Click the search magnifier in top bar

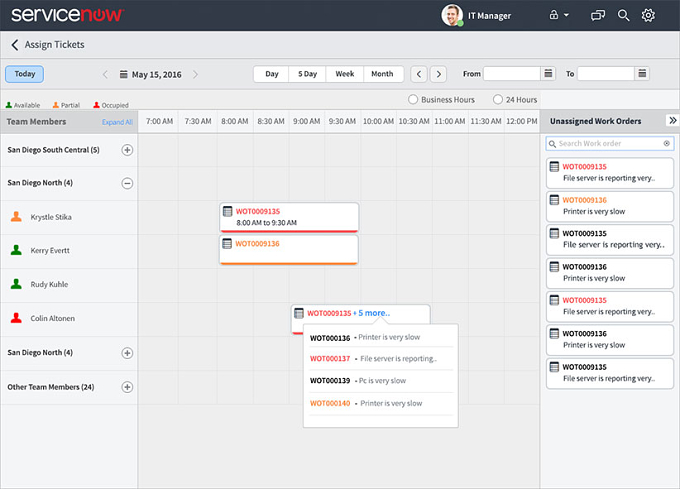tap(623, 15)
